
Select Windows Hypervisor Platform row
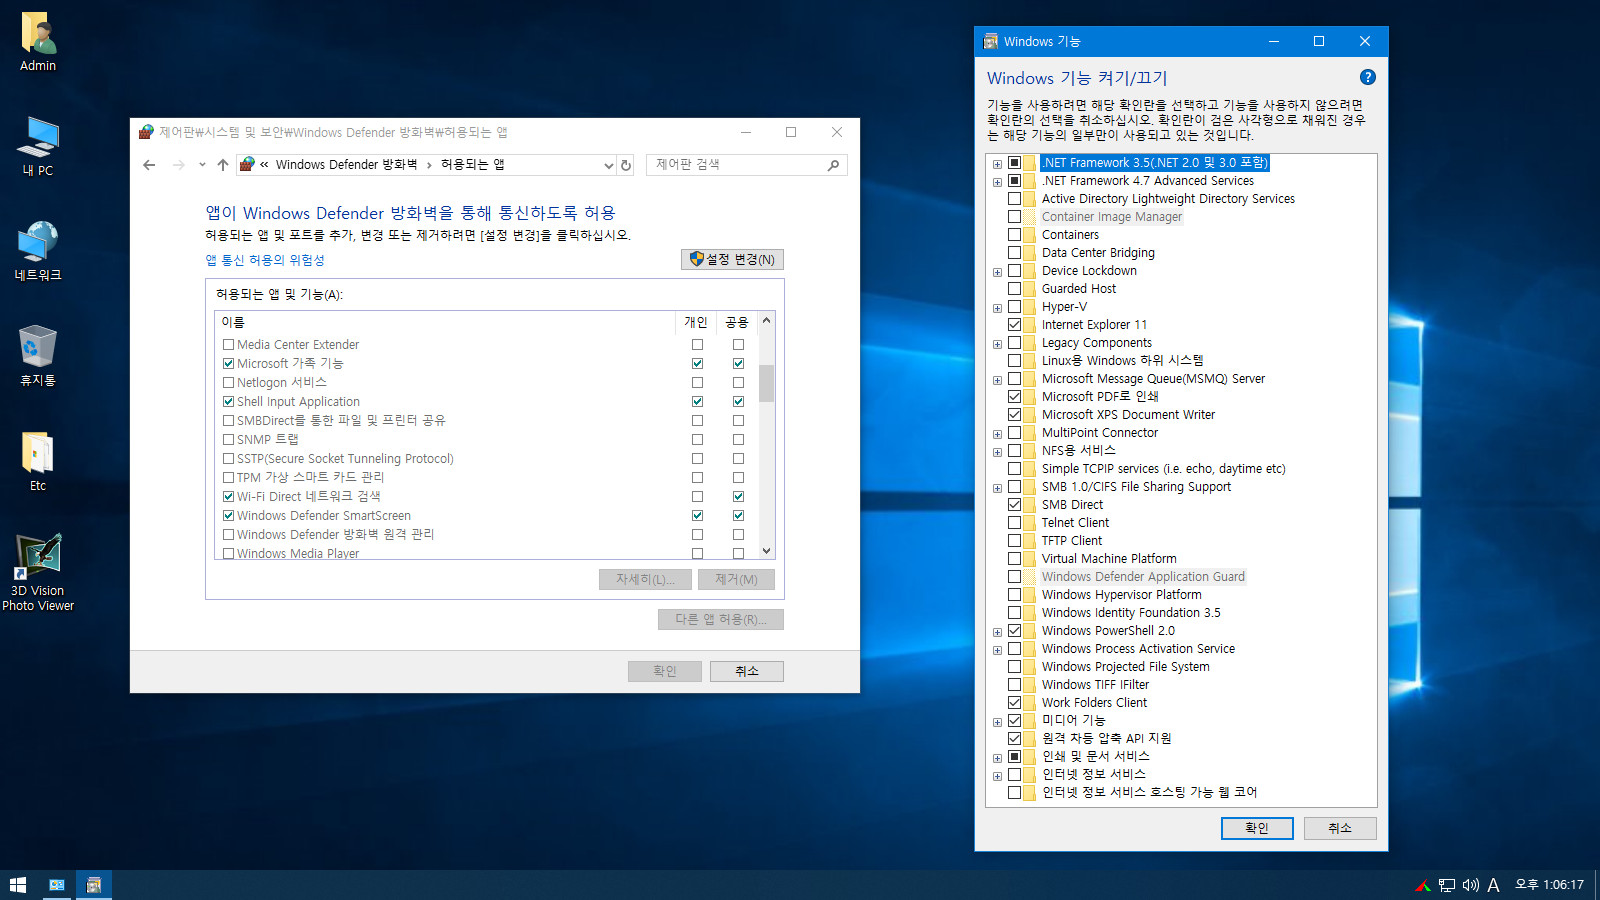[1122, 595]
